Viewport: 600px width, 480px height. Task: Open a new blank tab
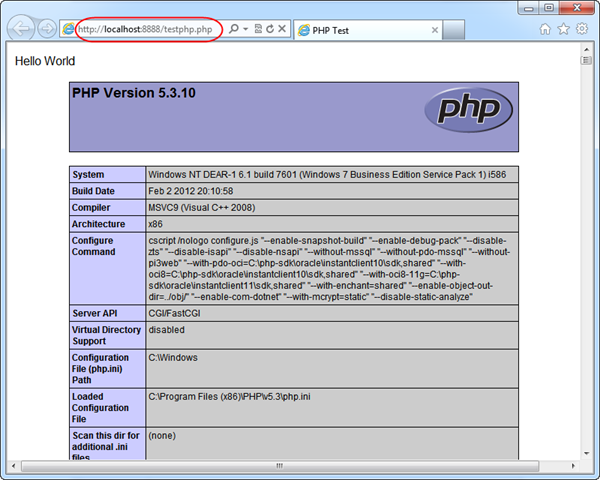454,30
